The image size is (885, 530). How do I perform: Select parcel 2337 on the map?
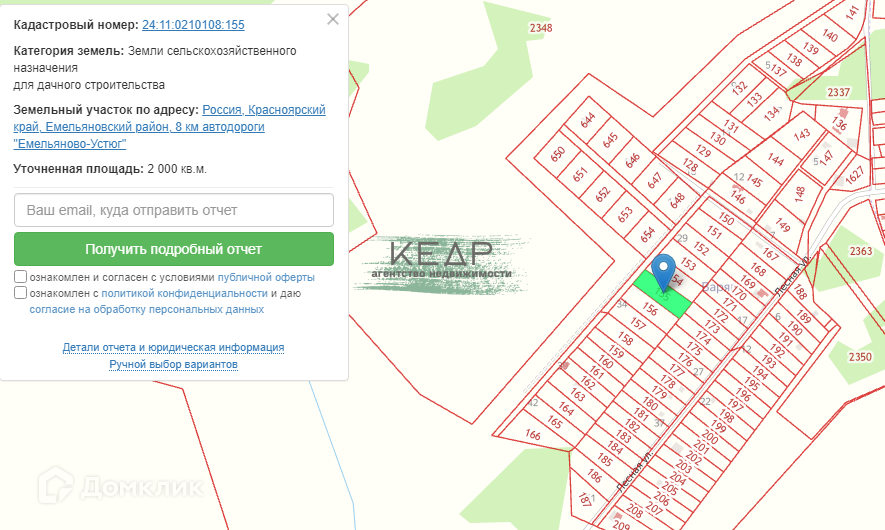(838, 92)
